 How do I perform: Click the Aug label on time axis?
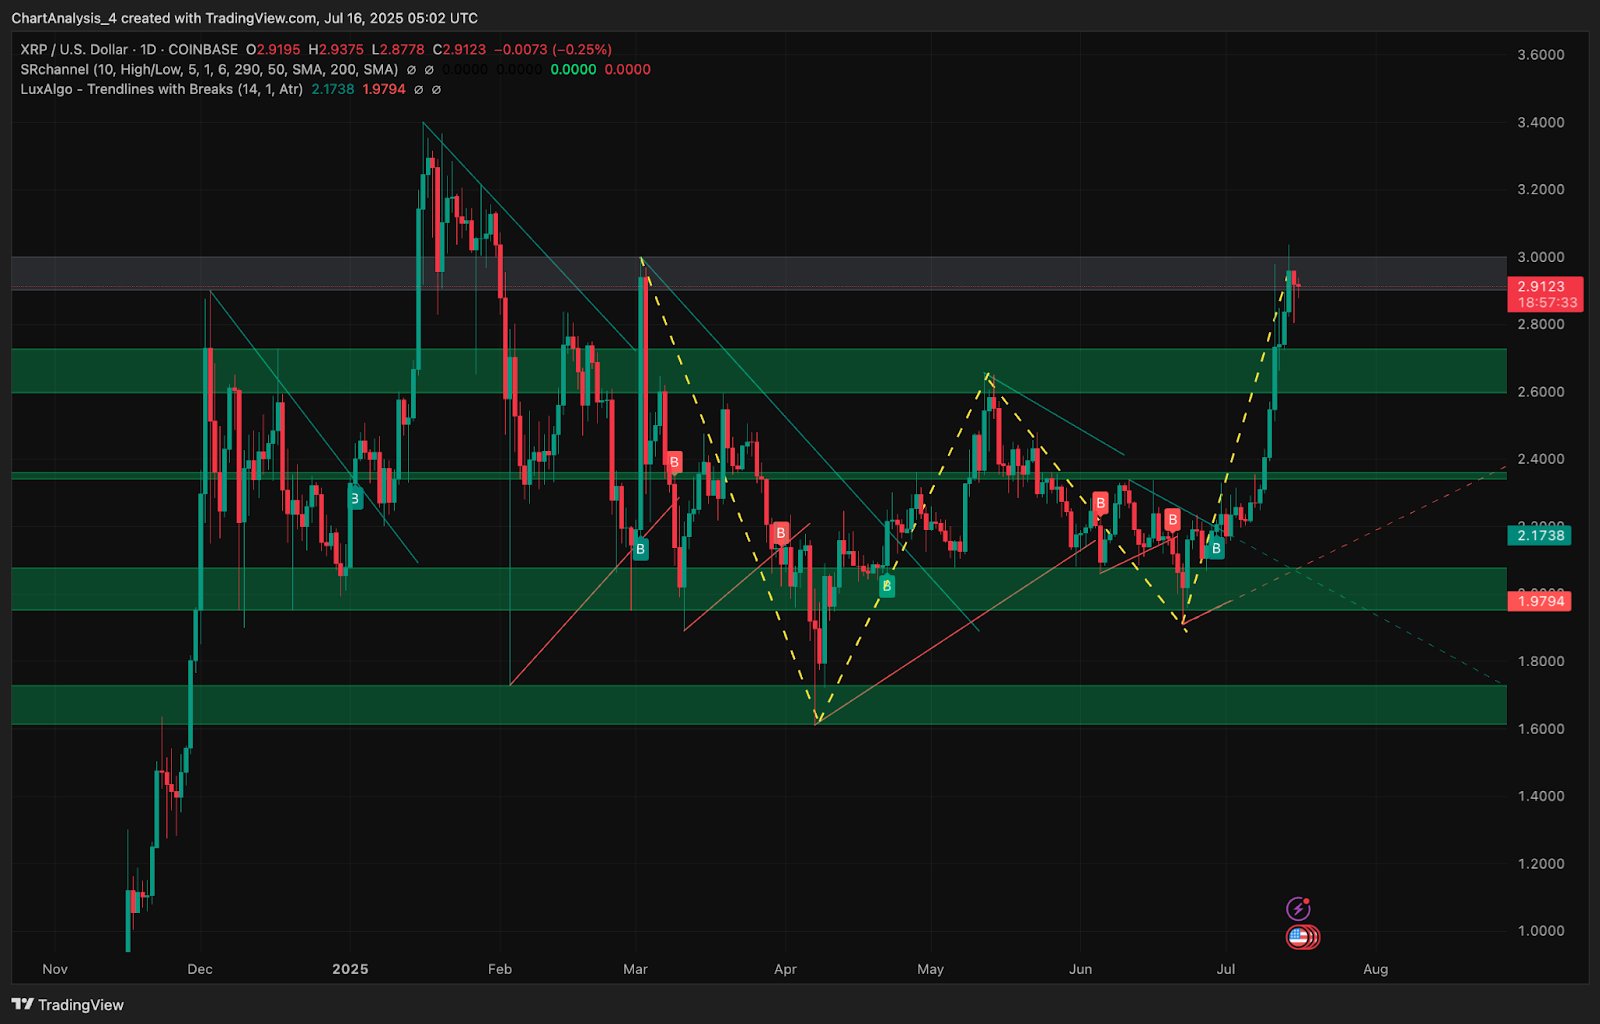coord(1376,969)
